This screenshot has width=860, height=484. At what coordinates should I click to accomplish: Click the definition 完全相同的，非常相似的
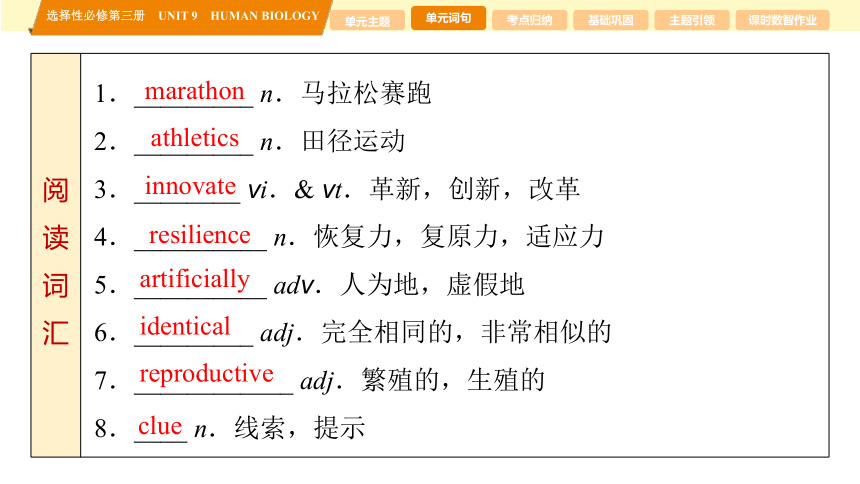pos(466,333)
